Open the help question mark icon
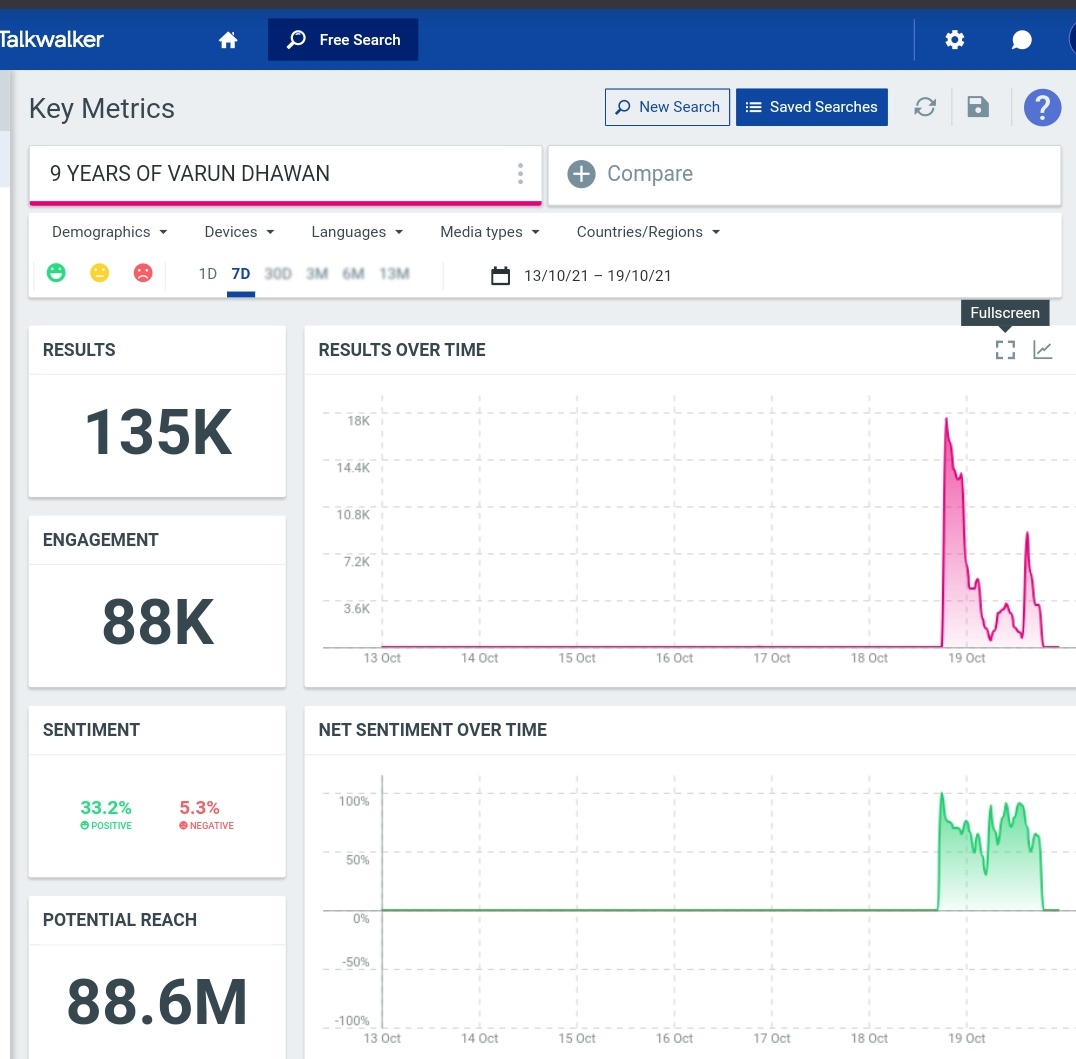The width and height of the screenshot is (1076, 1059). point(1042,107)
